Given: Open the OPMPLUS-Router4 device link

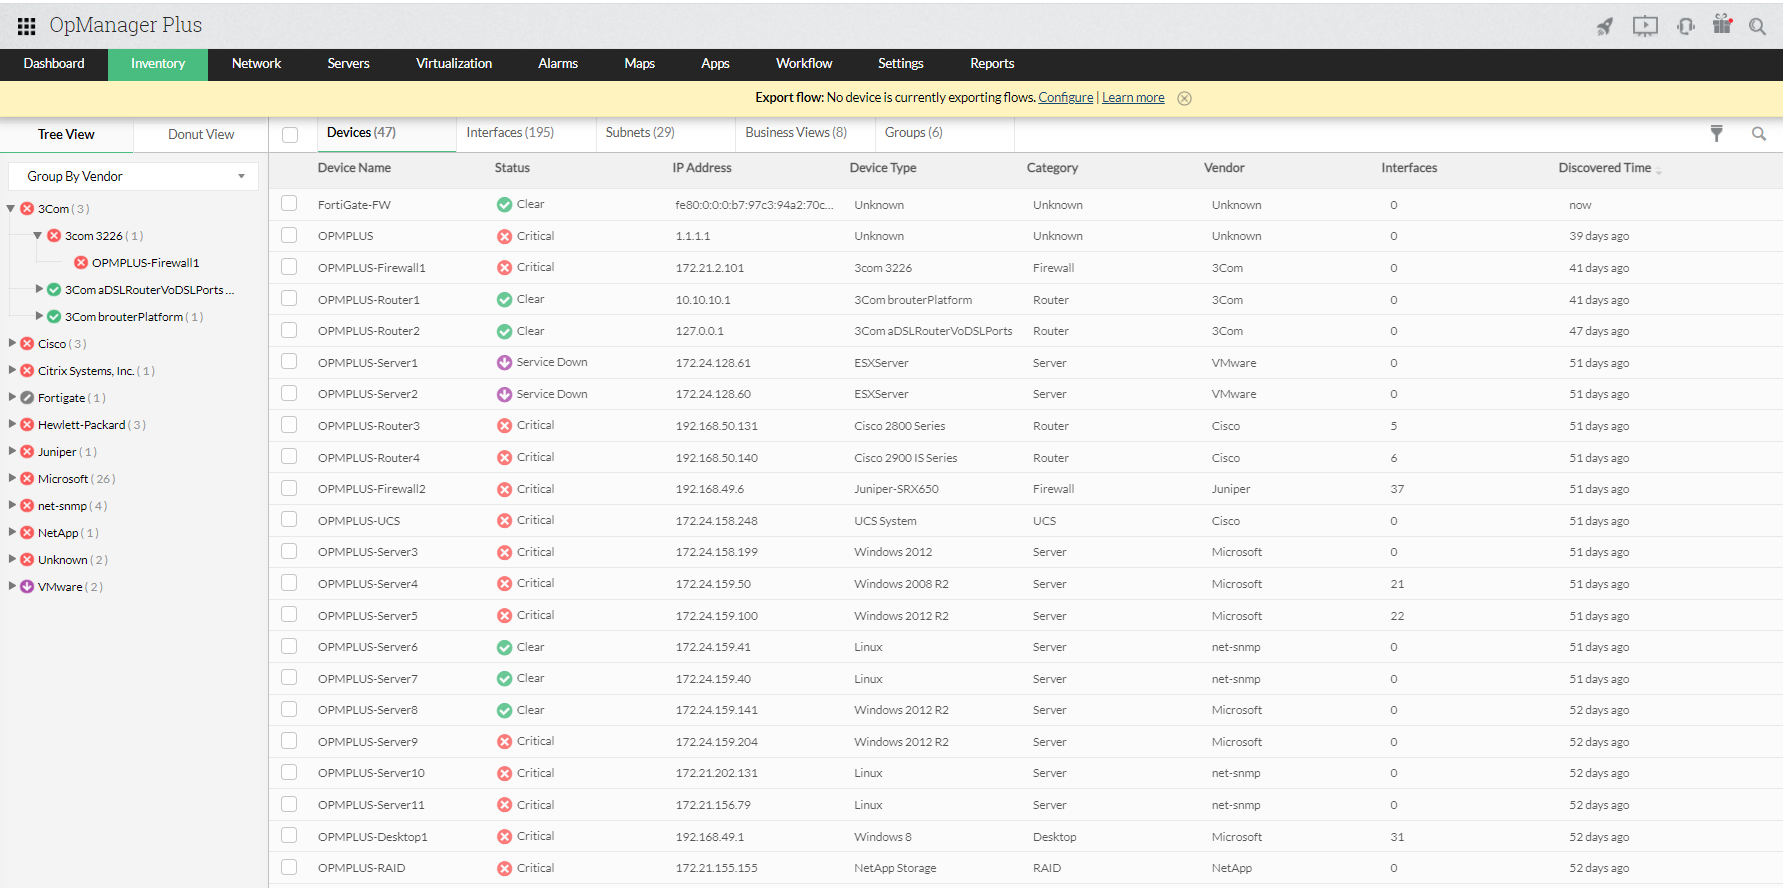Looking at the screenshot, I should [369, 458].
